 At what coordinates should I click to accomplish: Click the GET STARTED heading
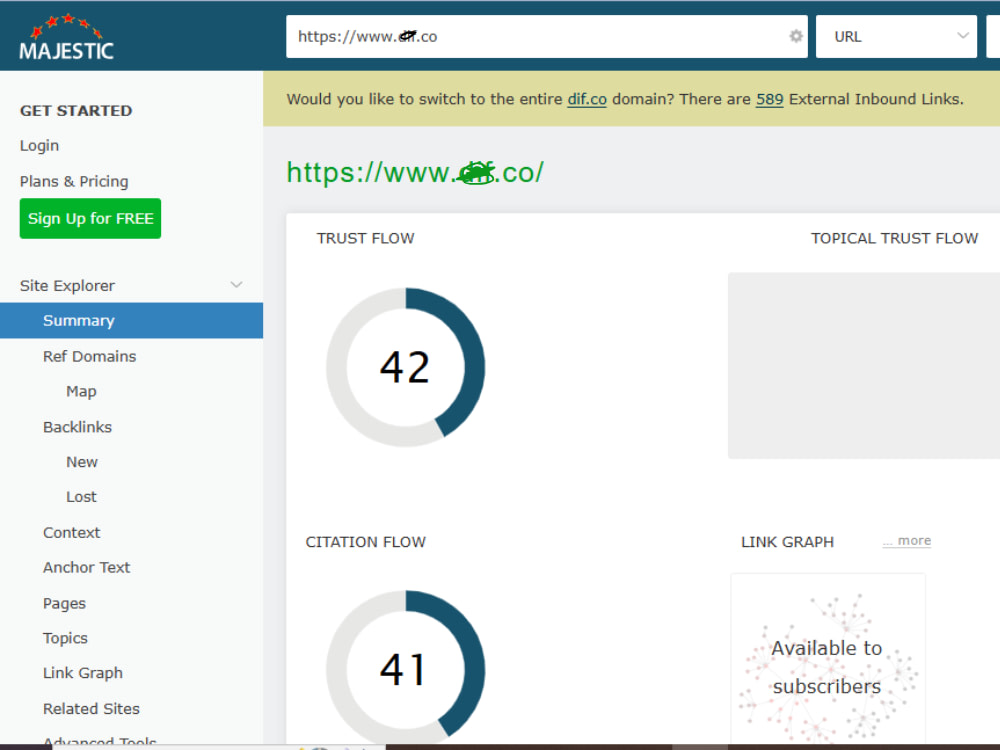coord(76,111)
